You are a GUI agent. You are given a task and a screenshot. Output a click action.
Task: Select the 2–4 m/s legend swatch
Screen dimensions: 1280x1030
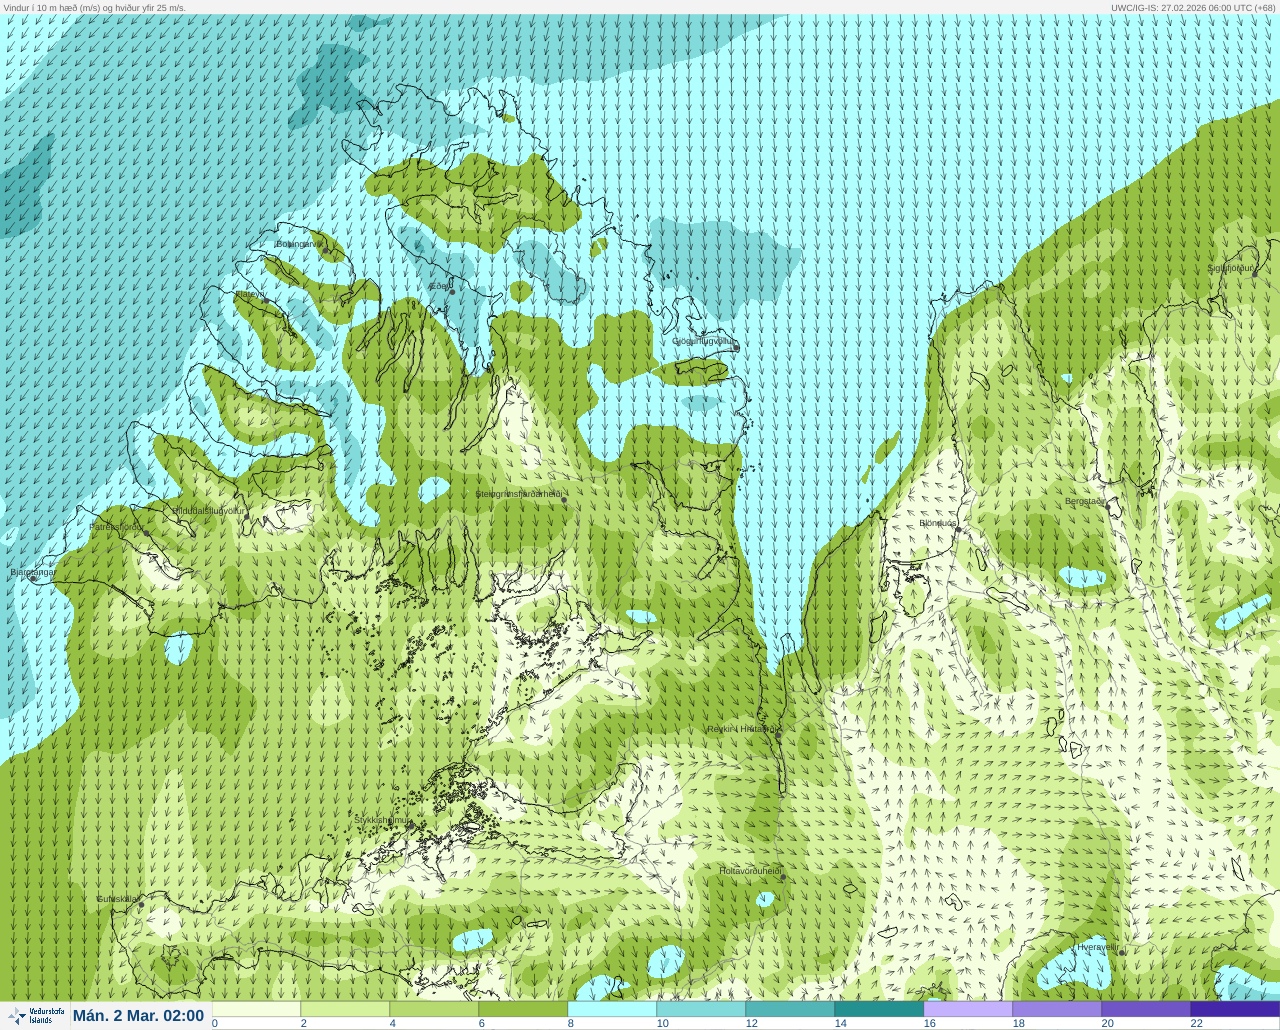coord(345,1009)
